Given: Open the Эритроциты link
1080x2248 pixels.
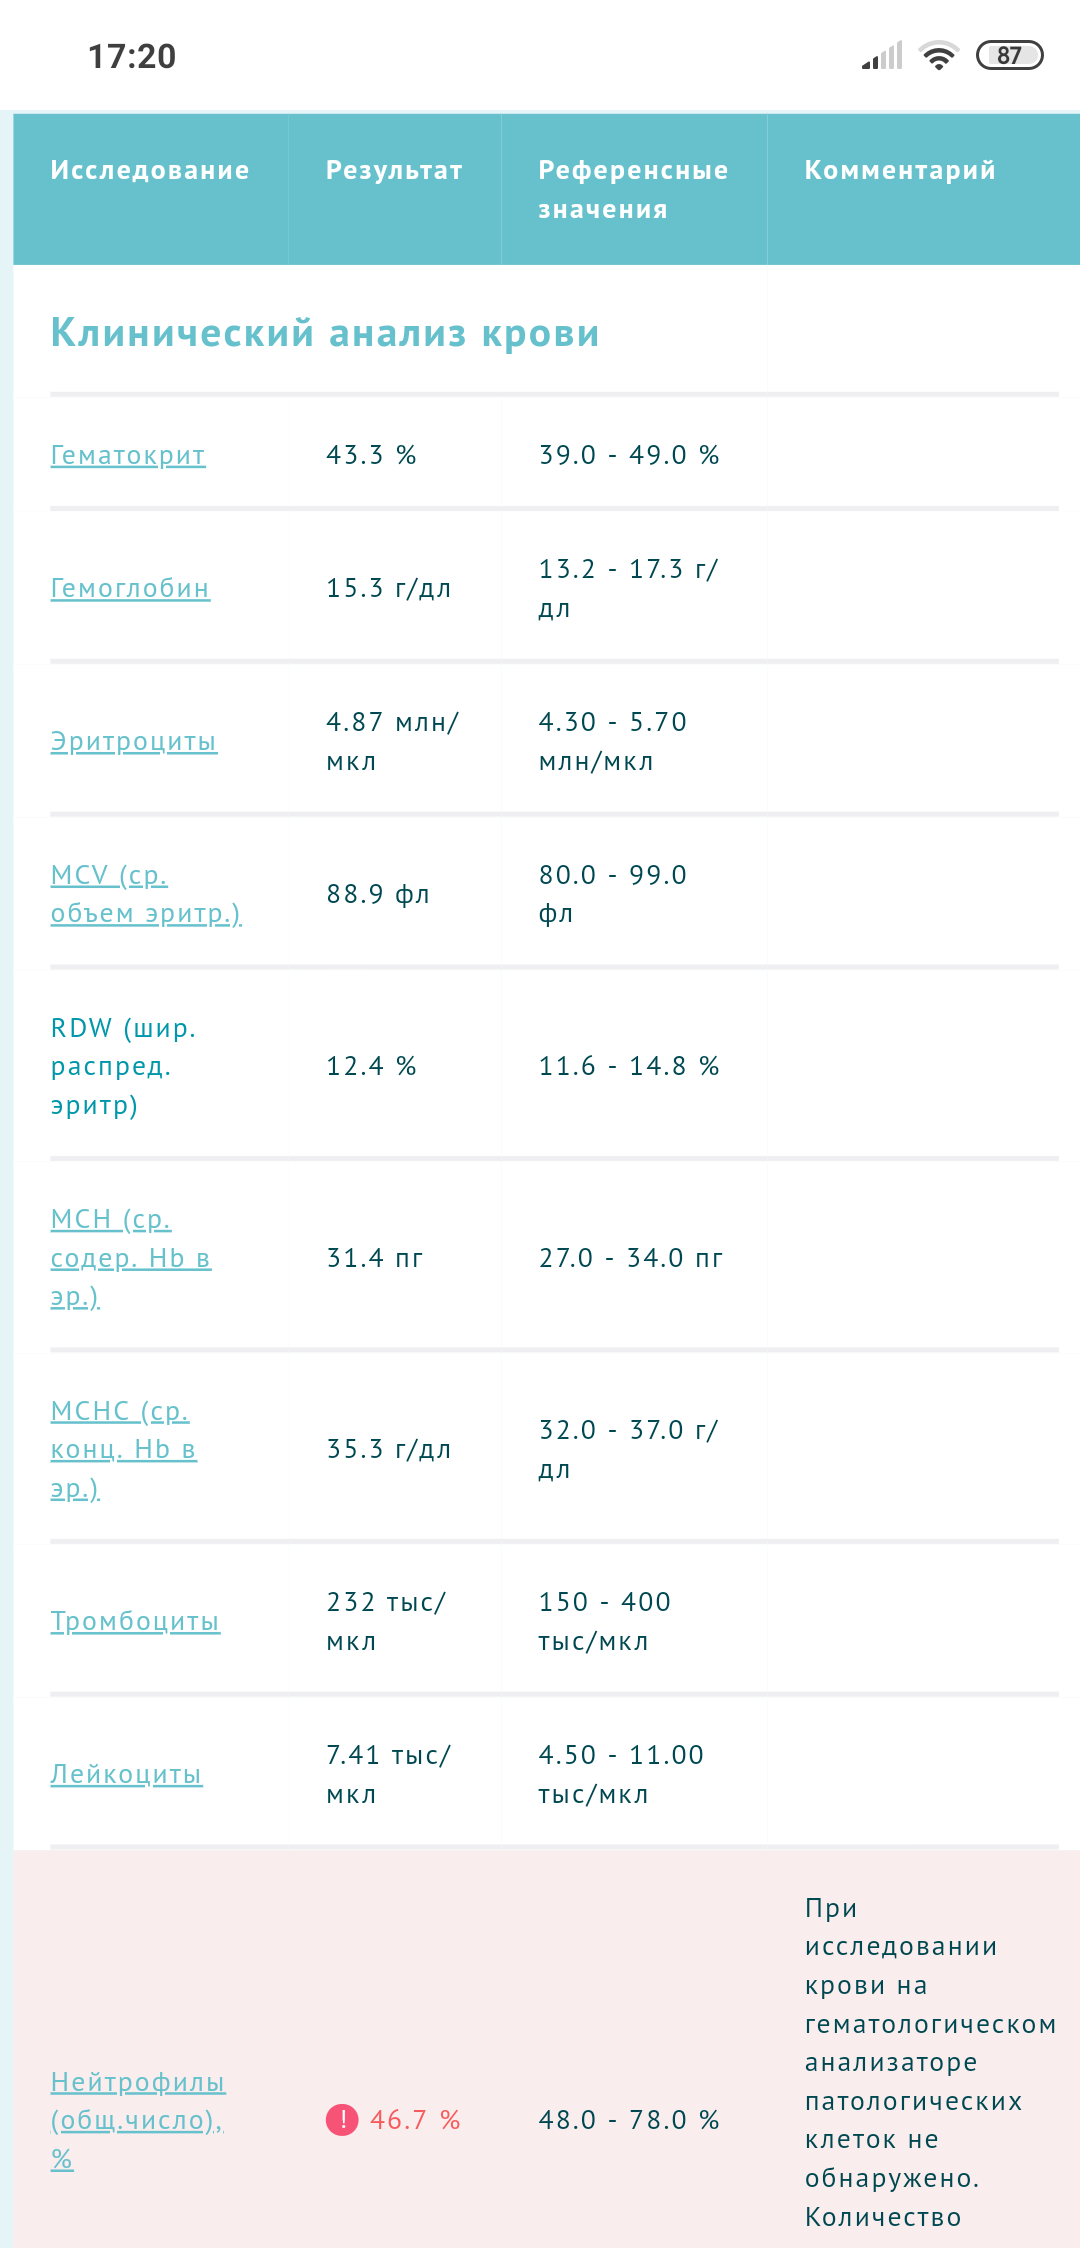Looking at the screenshot, I should (x=134, y=741).
